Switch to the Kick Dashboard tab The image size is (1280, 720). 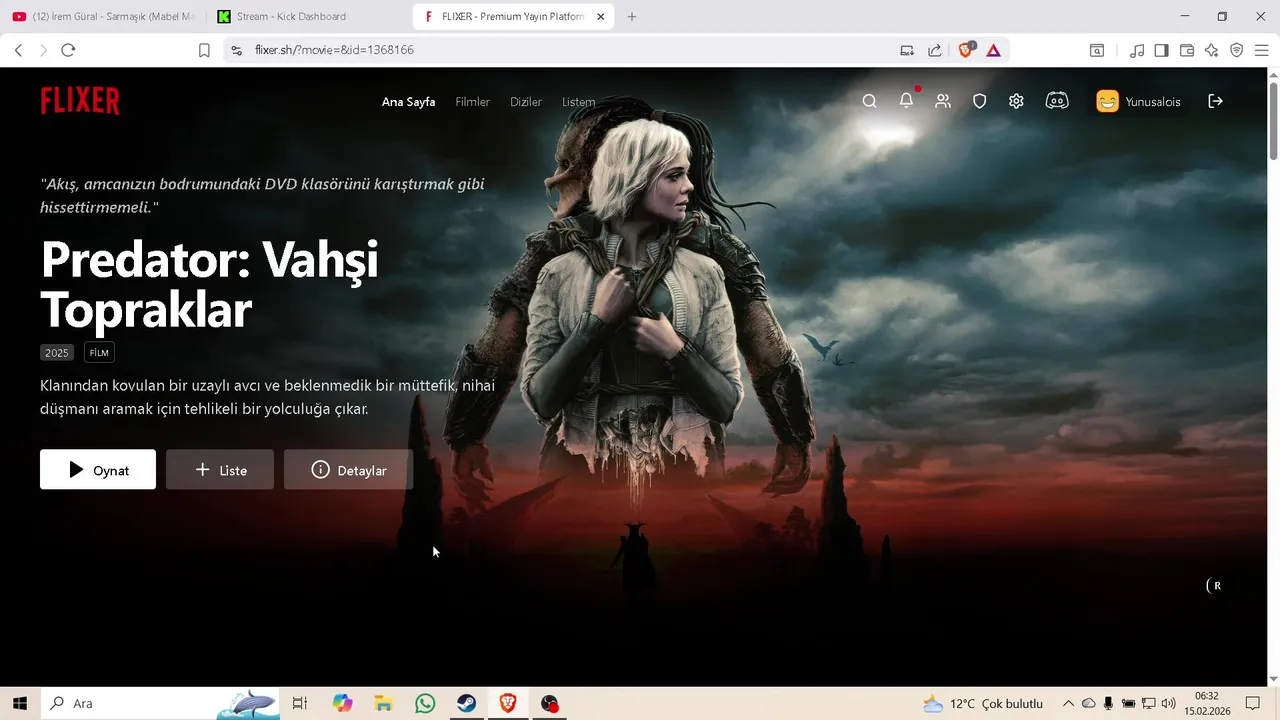click(306, 17)
